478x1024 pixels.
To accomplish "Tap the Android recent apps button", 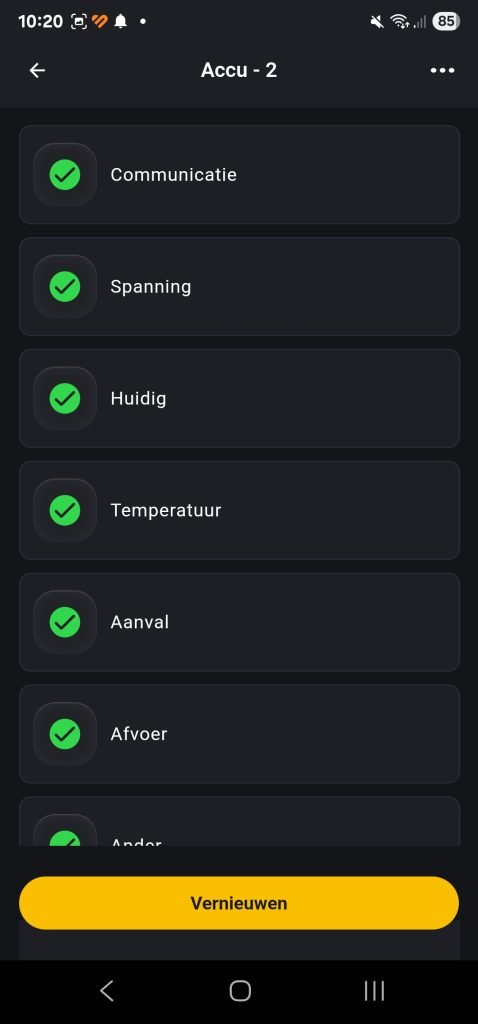I will click(374, 991).
